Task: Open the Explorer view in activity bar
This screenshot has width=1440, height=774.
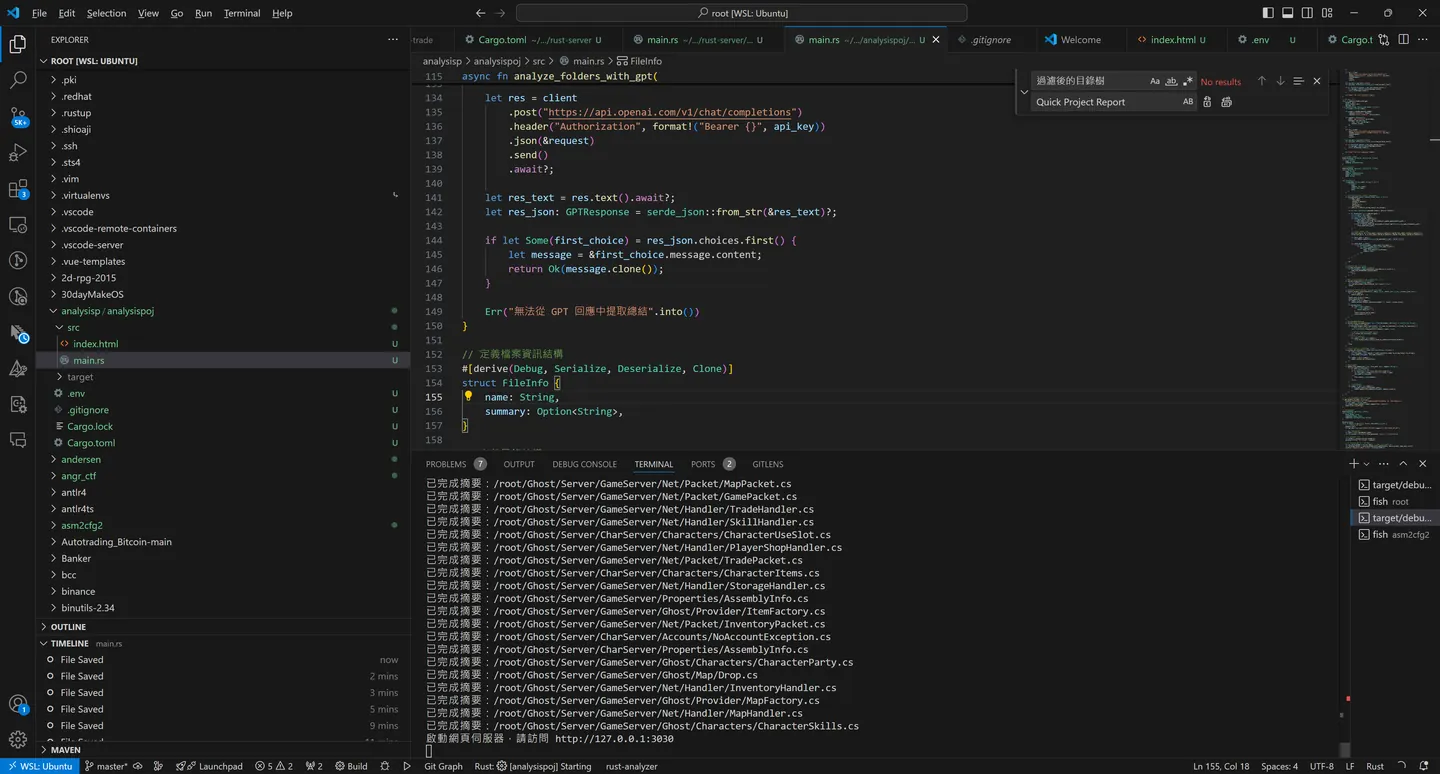Action: [x=18, y=45]
